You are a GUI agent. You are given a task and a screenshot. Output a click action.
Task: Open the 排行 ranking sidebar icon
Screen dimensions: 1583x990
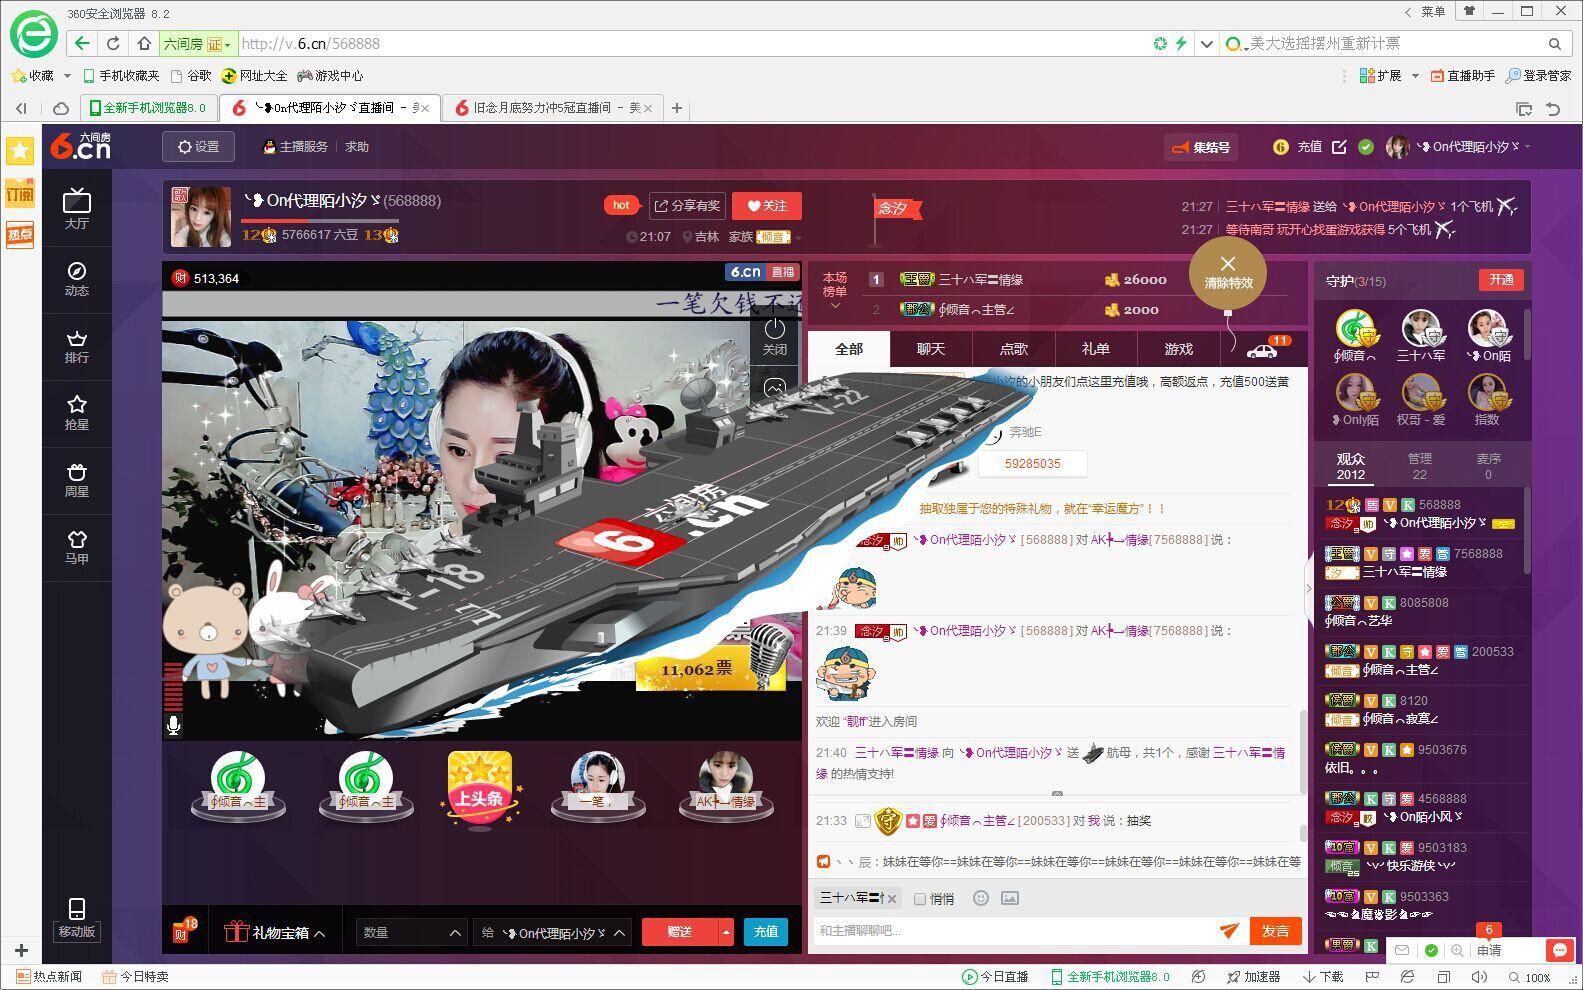pyautogui.click(x=77, y=345)
